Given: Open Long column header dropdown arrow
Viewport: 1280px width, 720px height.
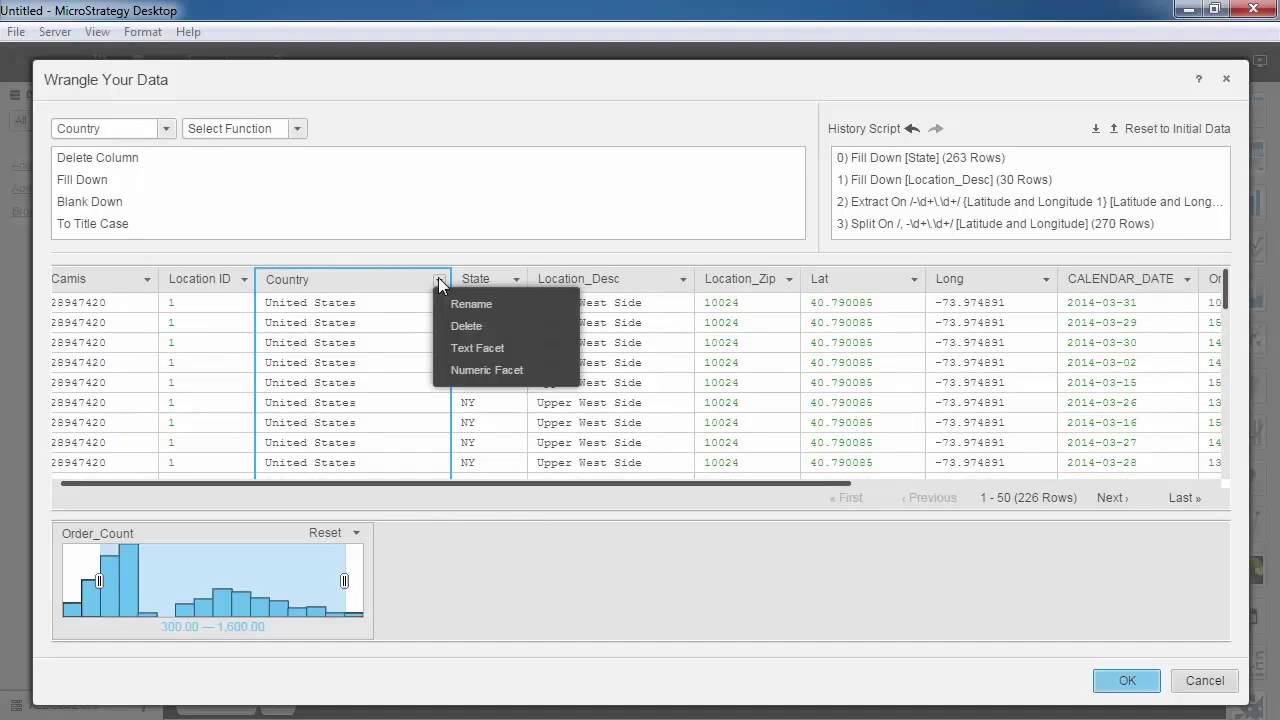Looking at the screenshot, I should point(1046,280).
